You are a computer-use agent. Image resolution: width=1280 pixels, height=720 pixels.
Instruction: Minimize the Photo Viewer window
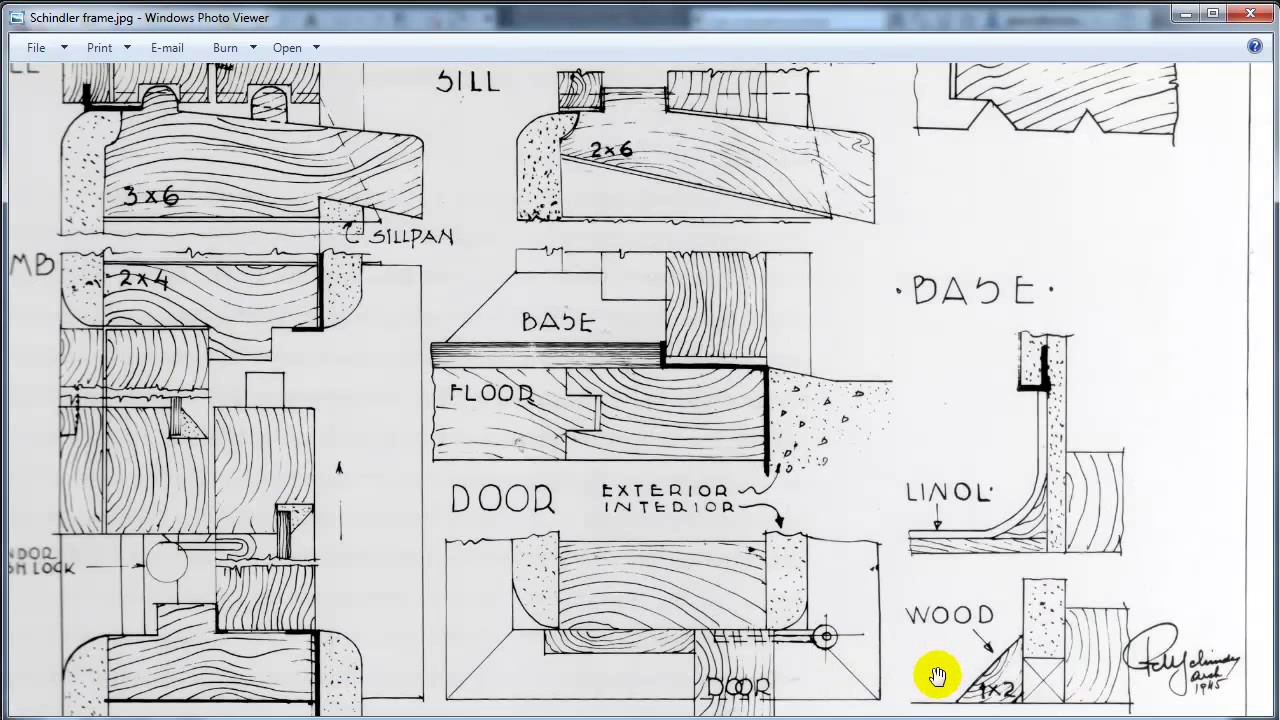pos(1184,13)
